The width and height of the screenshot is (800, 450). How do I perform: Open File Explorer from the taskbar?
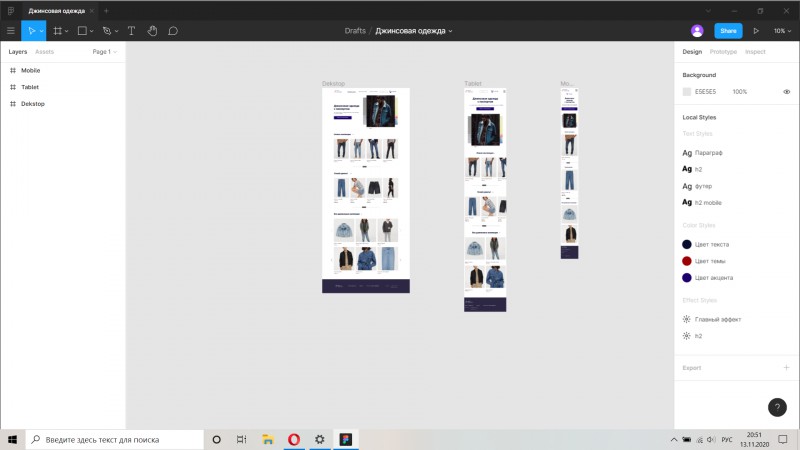click(x=268, y=439)
